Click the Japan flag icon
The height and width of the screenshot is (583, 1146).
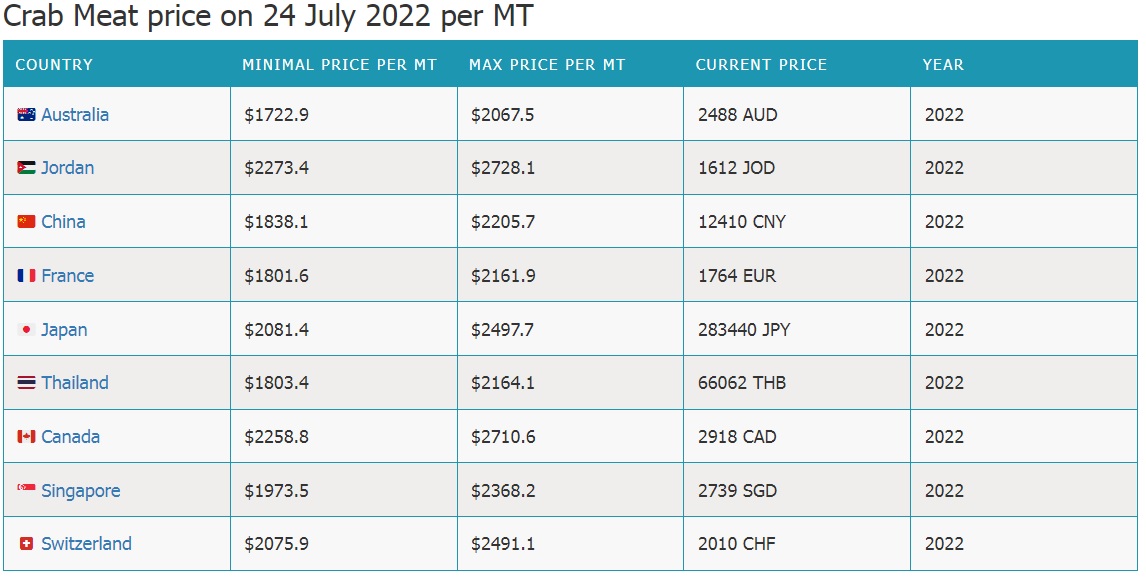click(26, 330)
